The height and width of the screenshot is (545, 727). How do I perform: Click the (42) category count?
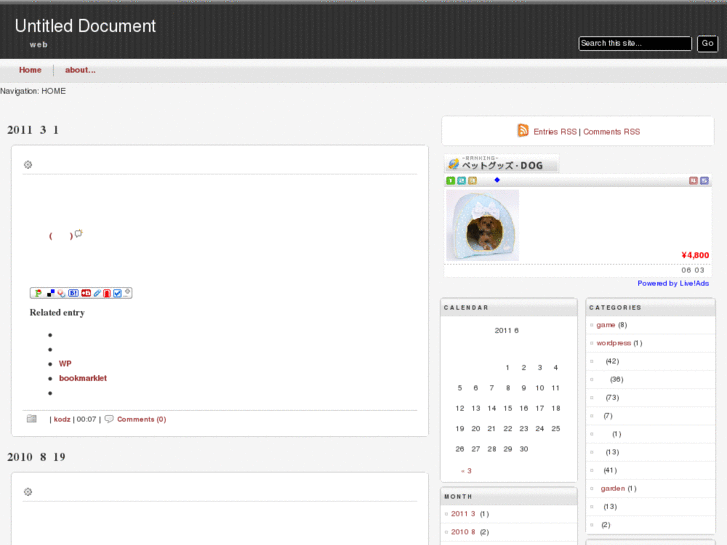click(x=612, y=361)
